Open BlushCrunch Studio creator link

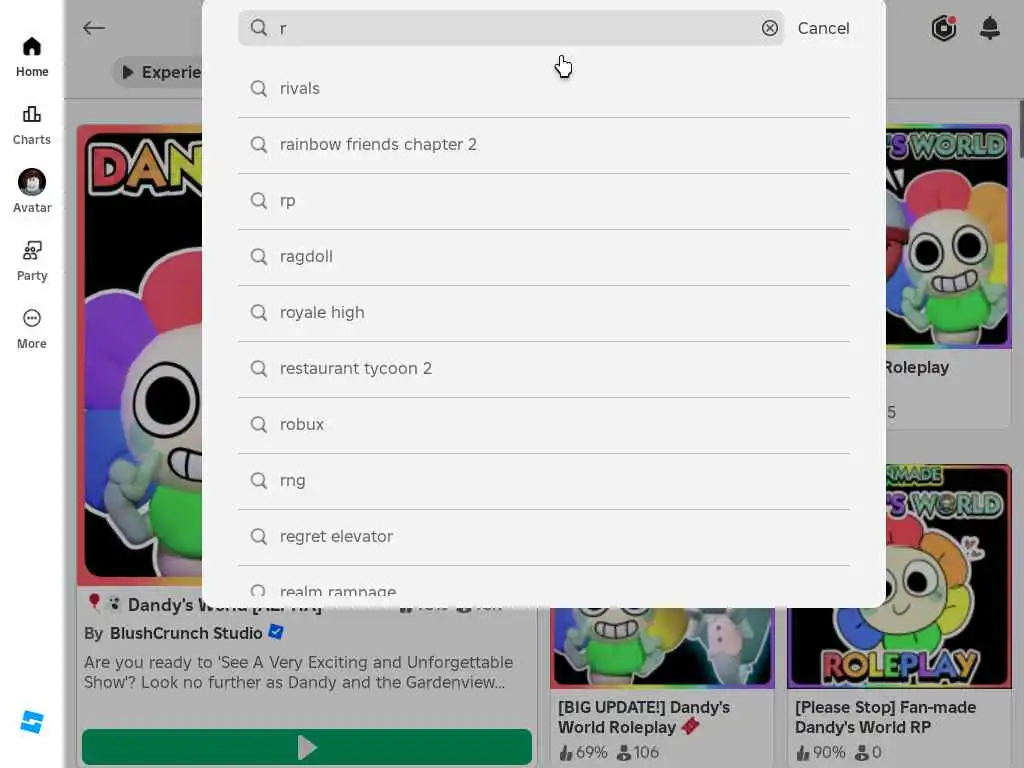[185, 633]
